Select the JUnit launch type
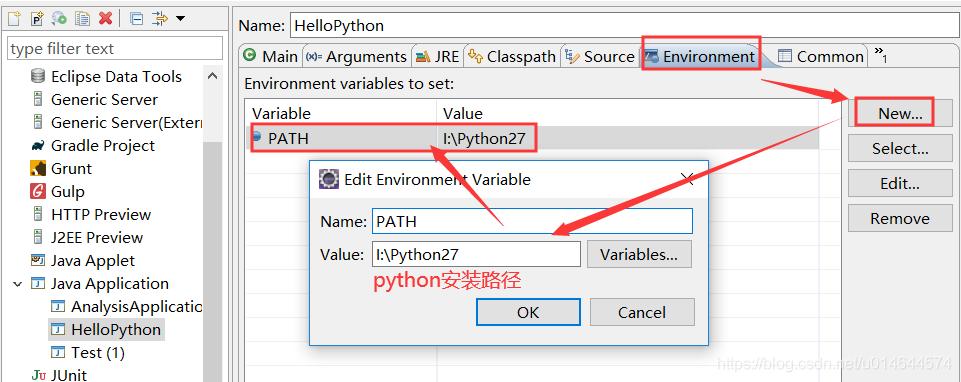The image size is (961, 382). click(x=69, y=375)
